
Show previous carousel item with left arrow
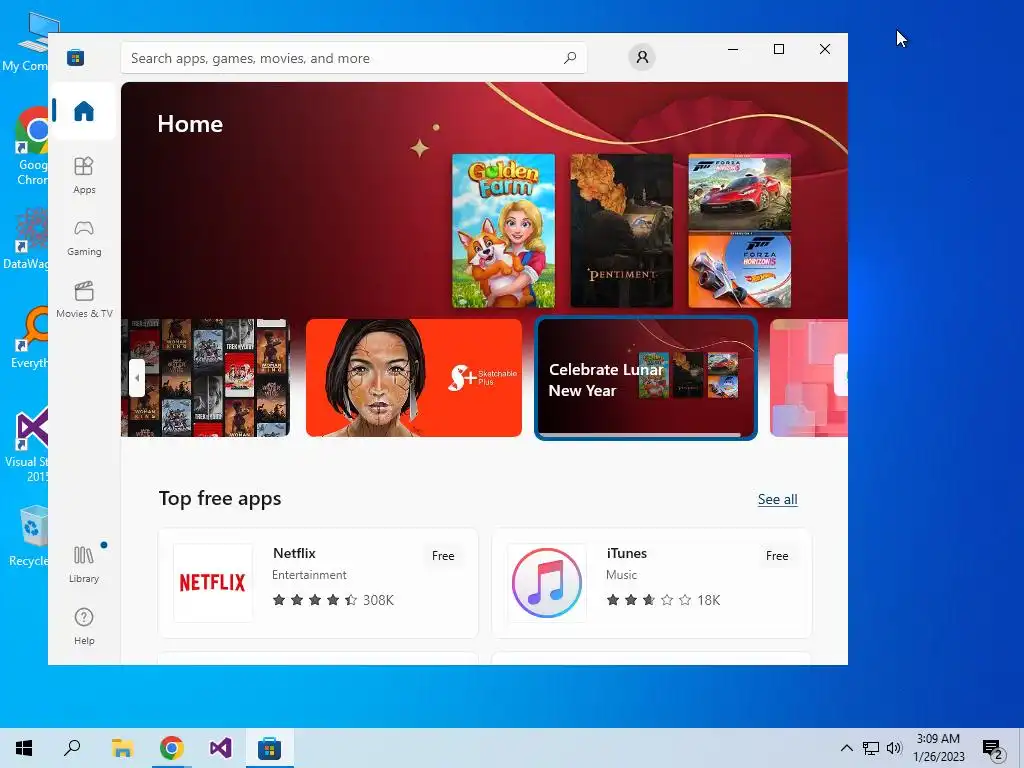(136, 377)
